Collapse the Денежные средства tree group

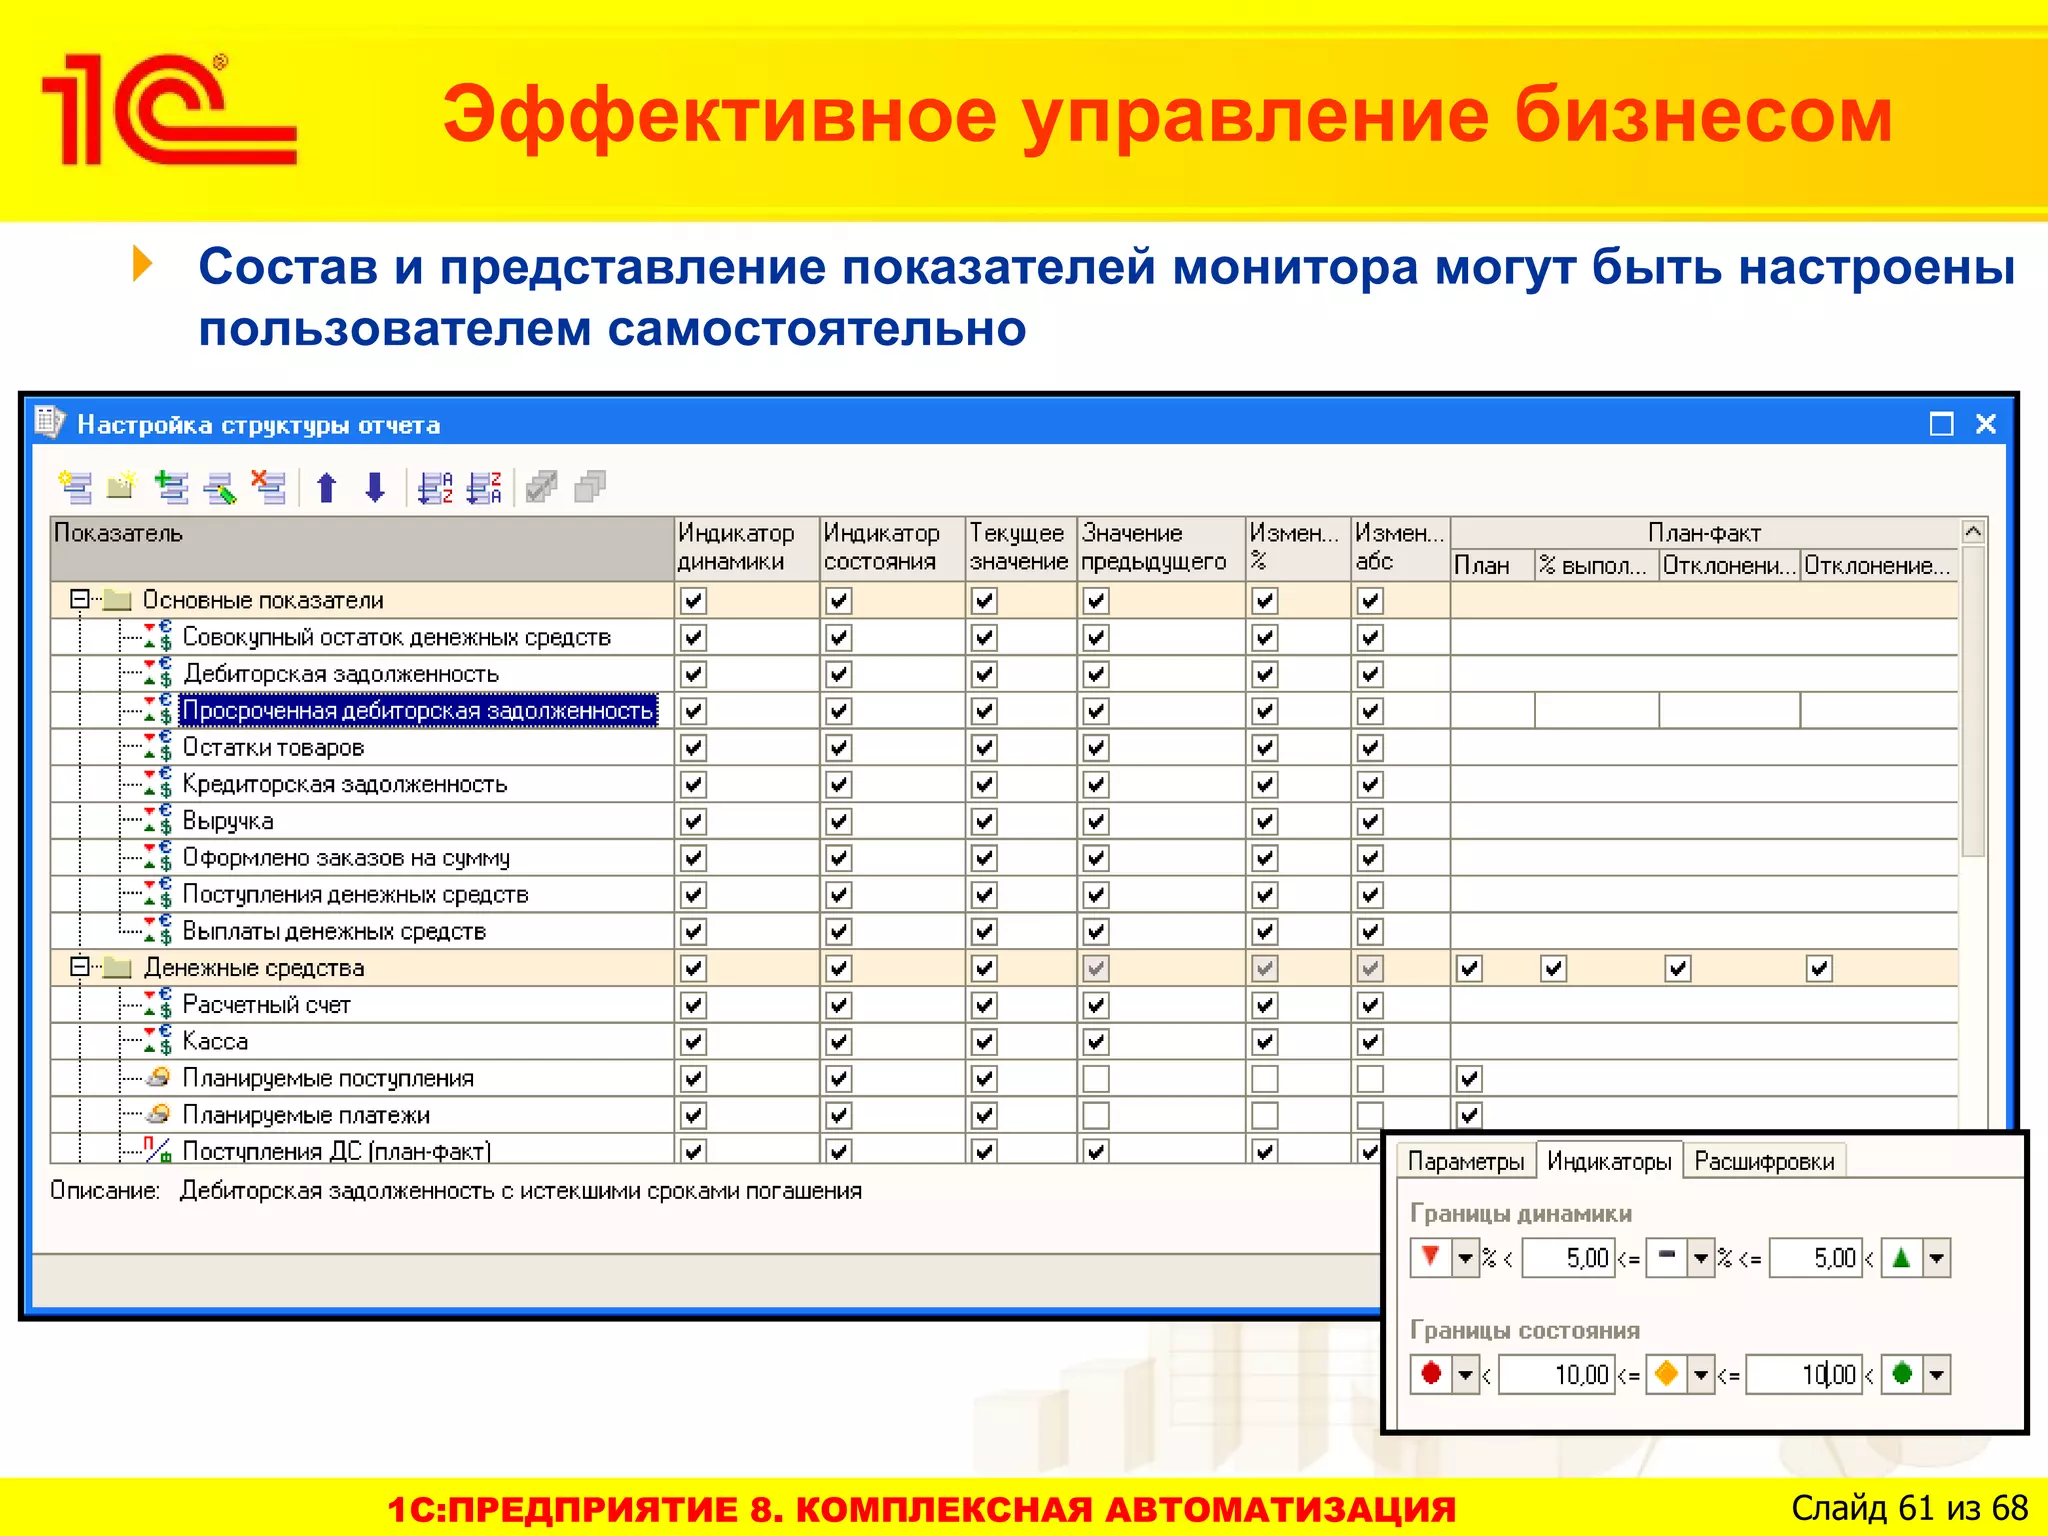[79, 966]
